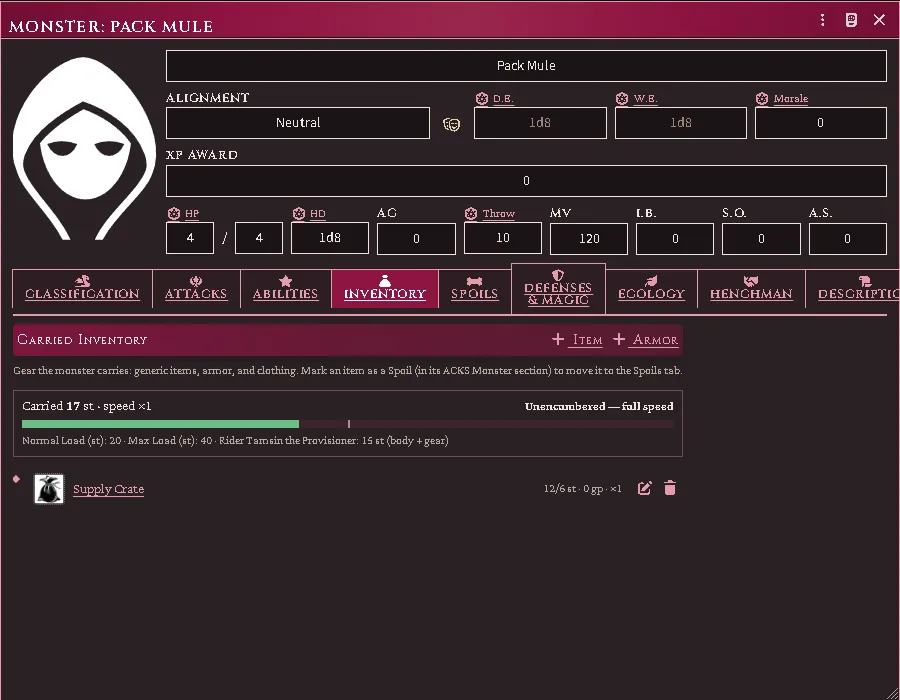
Task: Delete the Supply Crate item
Action: 670,488
